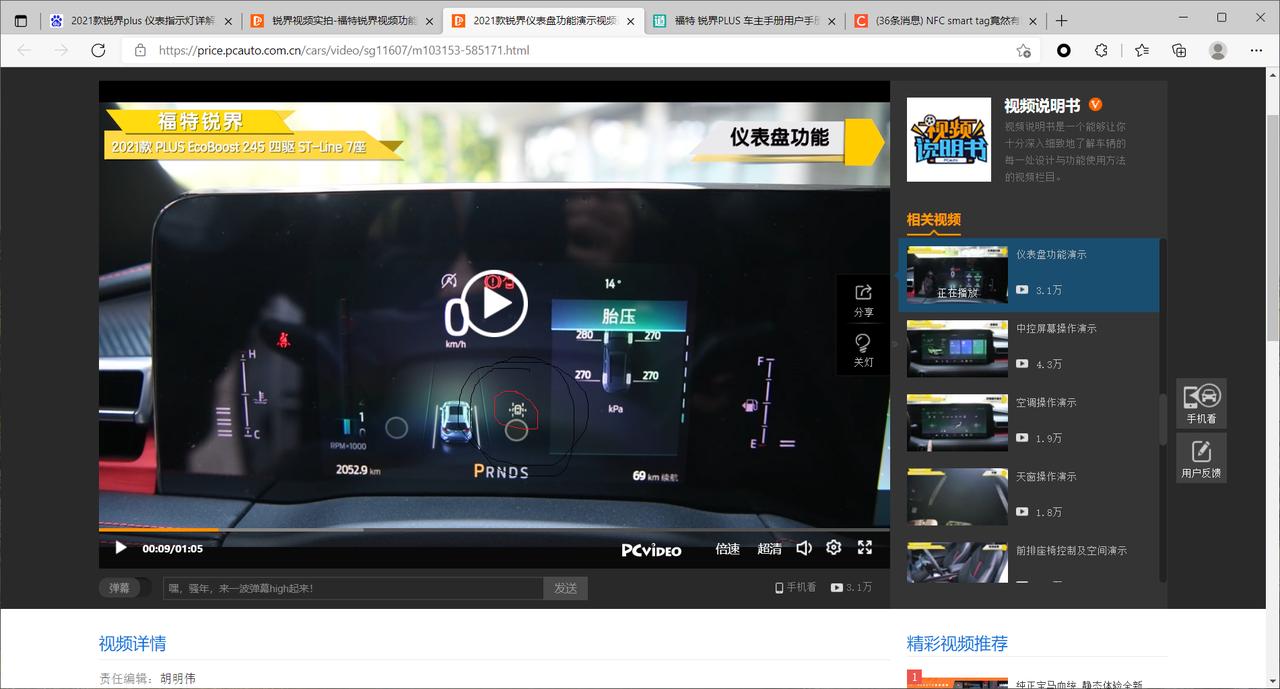Viewport: 1280px width, 689px height.
Task: Add this page to favorites
Action: tap(1023, 50)
